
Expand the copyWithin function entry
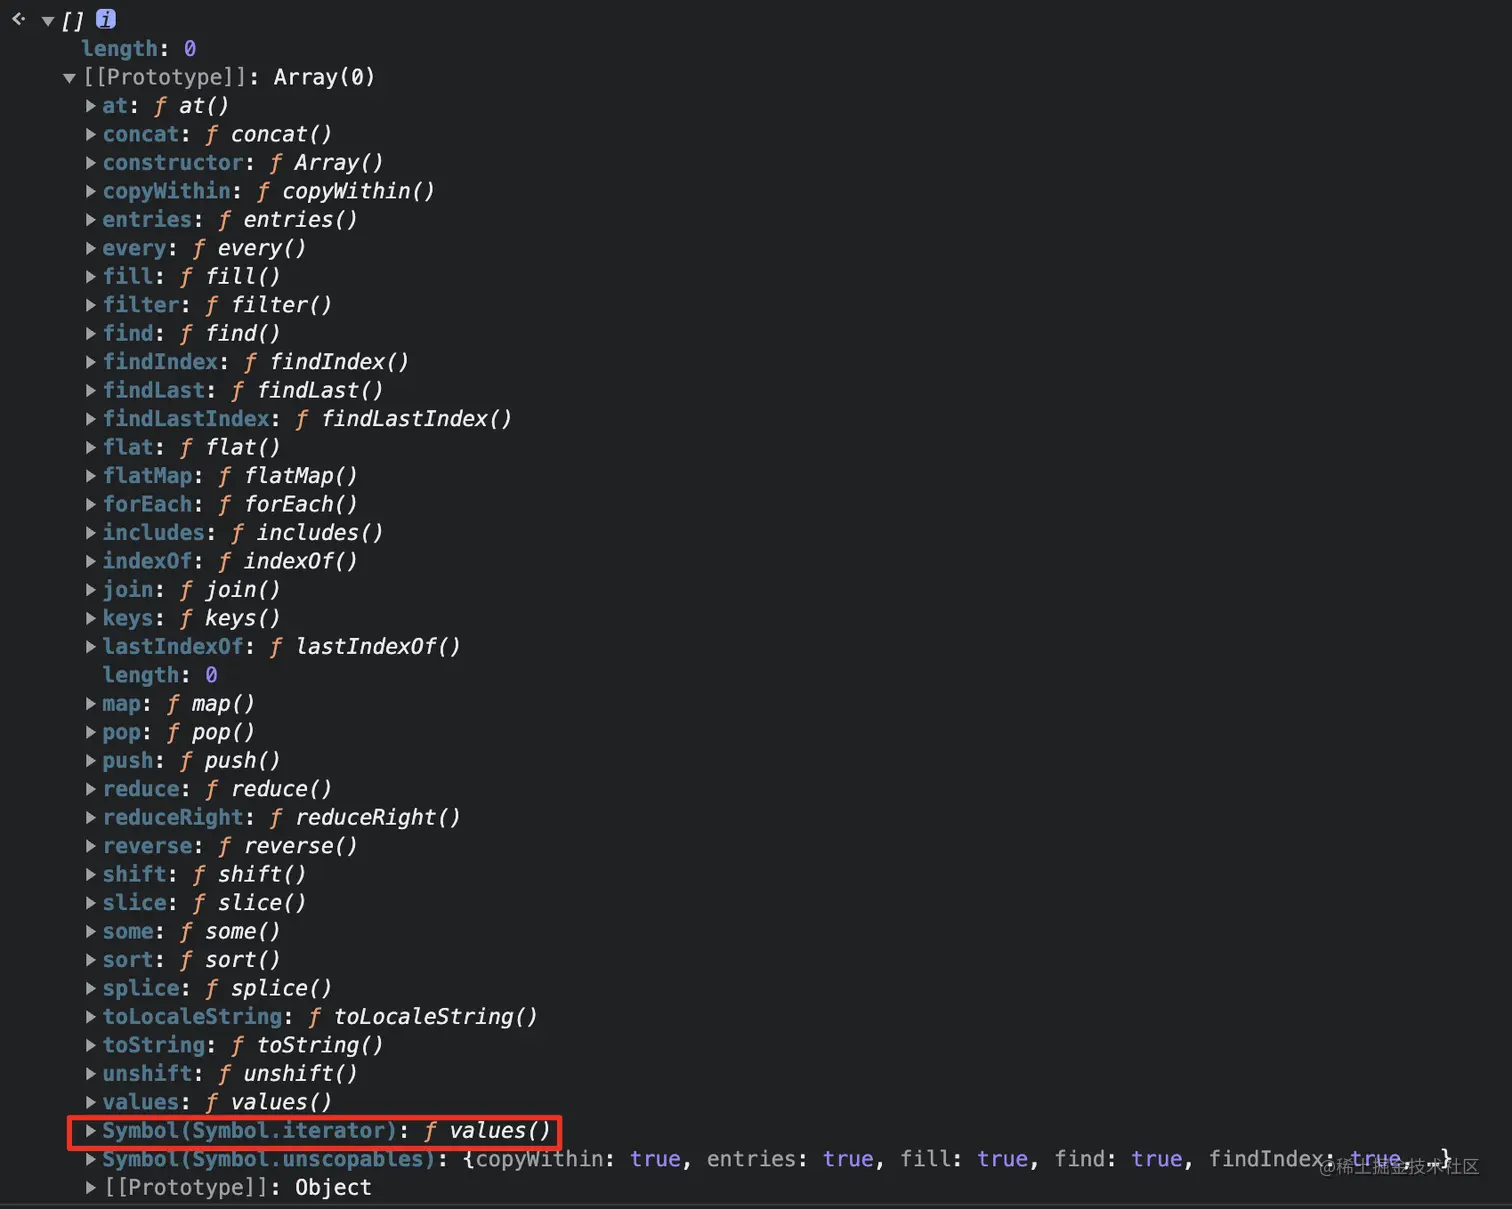coord(91,191)
